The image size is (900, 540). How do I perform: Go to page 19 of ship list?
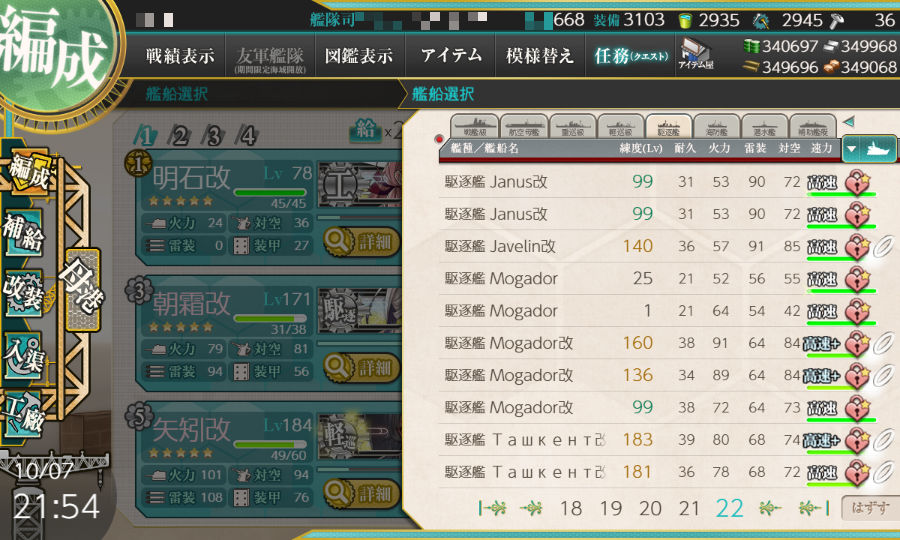610,508
